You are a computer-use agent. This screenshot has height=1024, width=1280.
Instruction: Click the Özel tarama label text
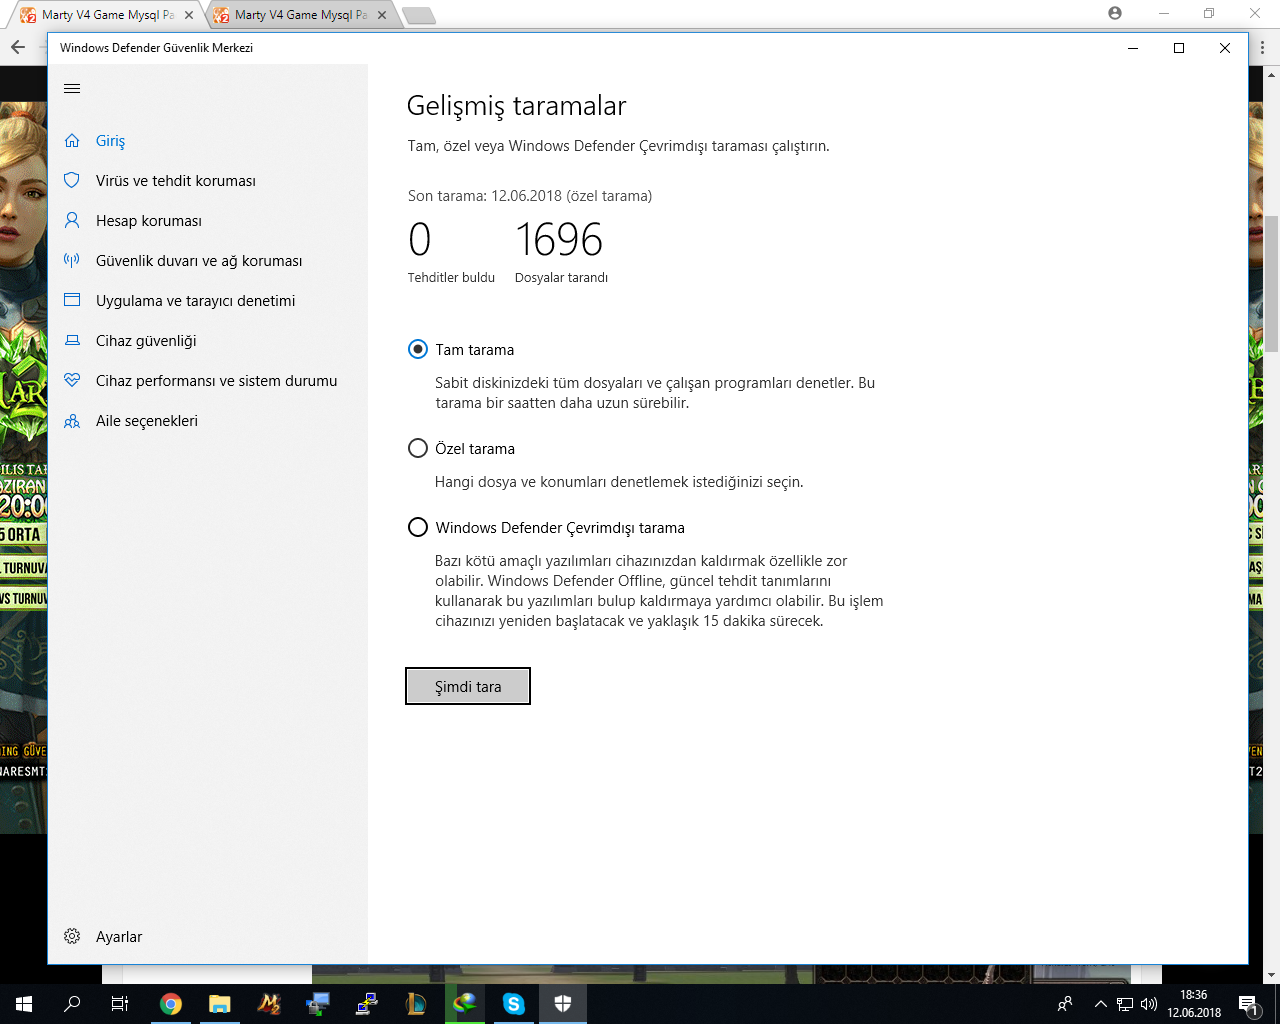click(x=475, y=449)
